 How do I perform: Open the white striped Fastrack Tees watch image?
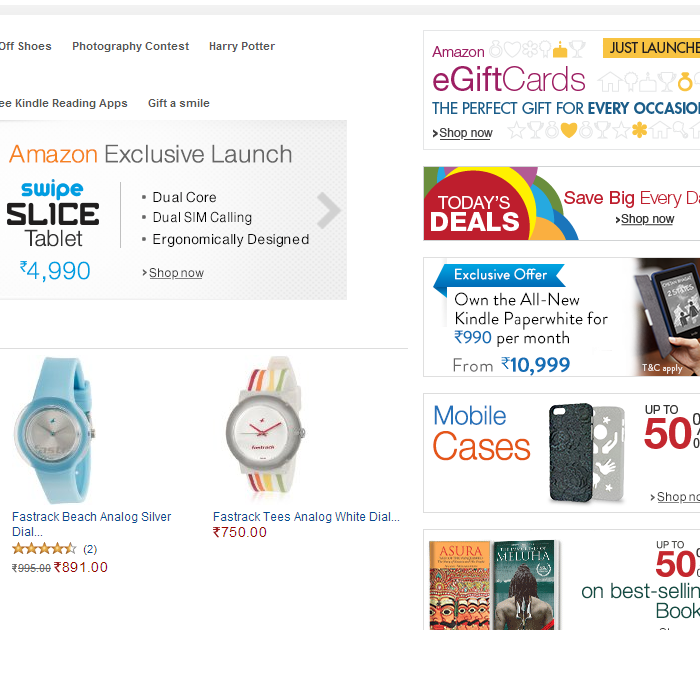(x=257, y=430)
